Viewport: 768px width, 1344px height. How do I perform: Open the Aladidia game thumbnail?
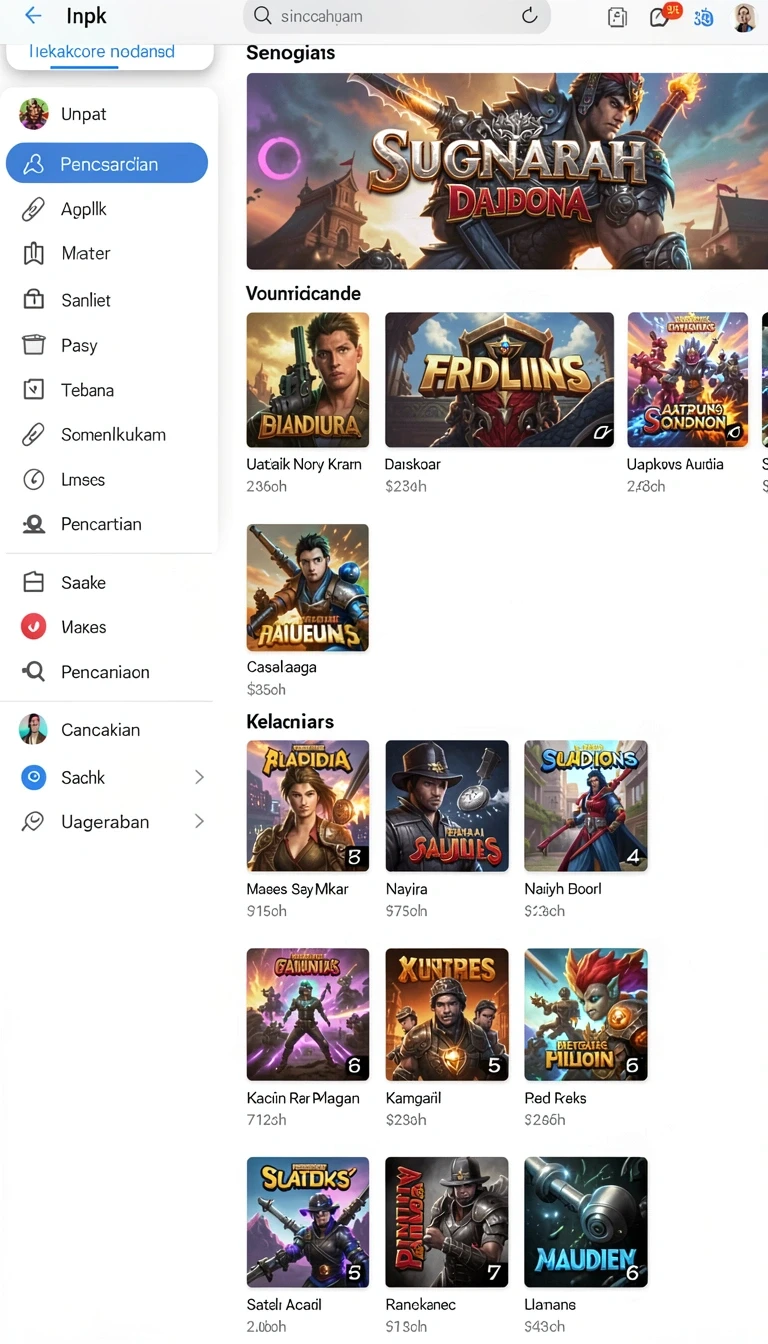[x=308, y=806]
